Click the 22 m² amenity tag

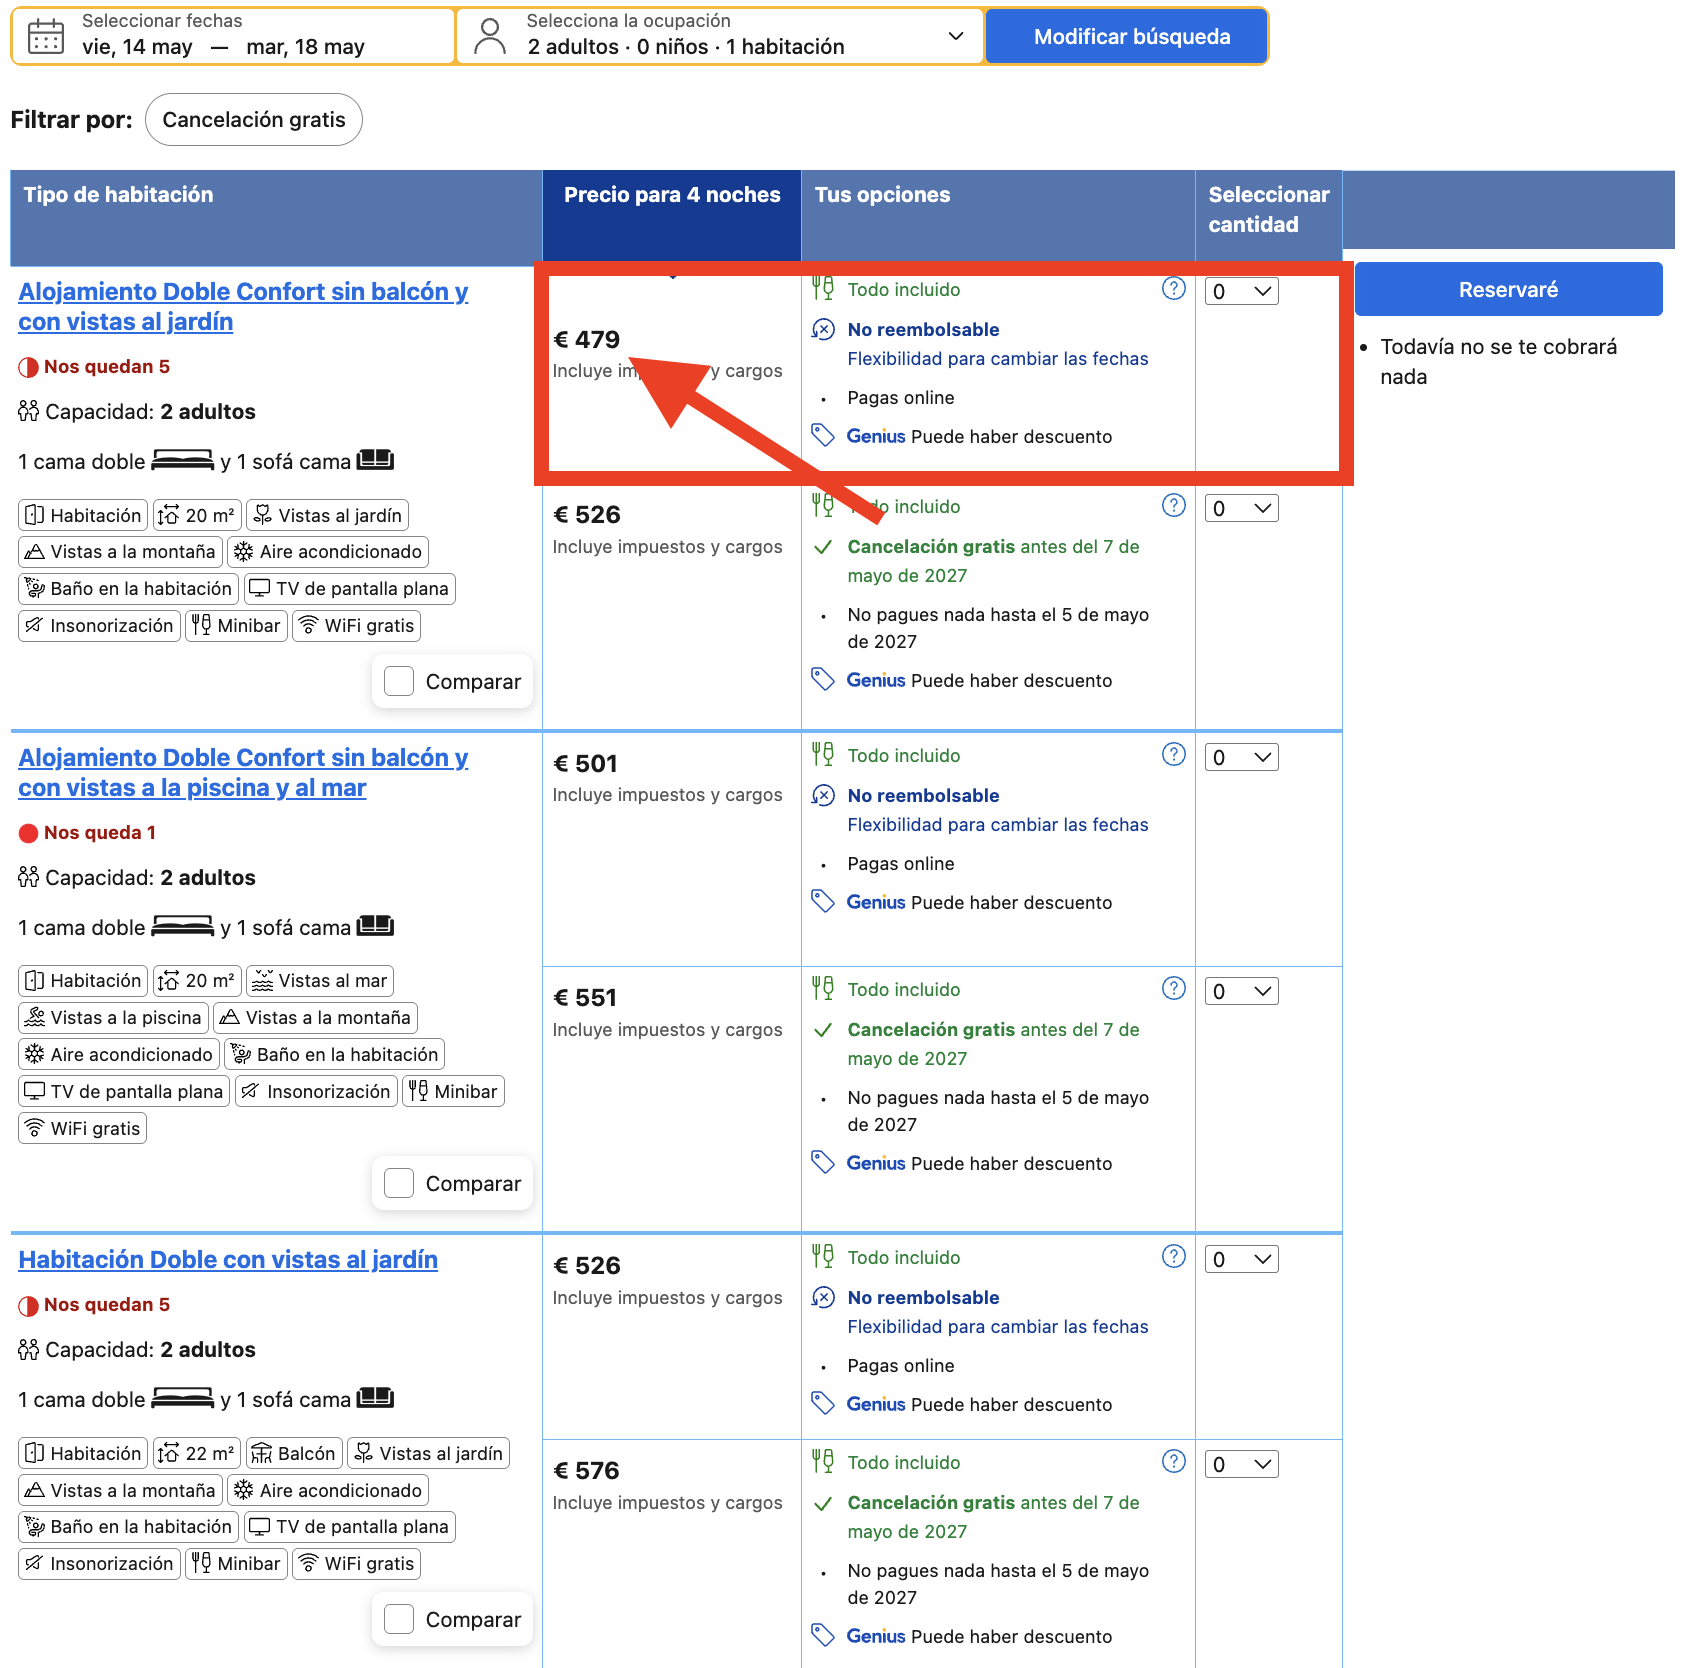pos(197,1454)
